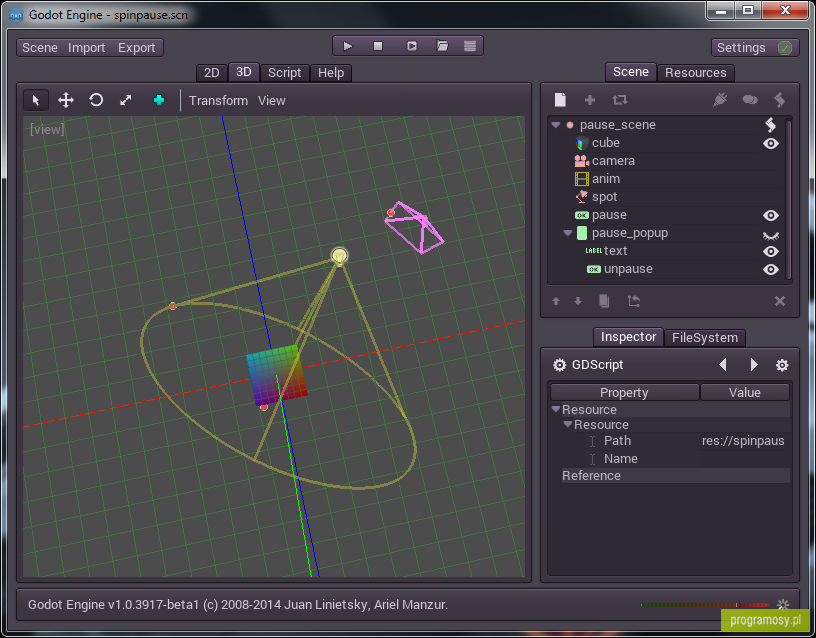Select the arrow Select mode tool

pos(36,100)
